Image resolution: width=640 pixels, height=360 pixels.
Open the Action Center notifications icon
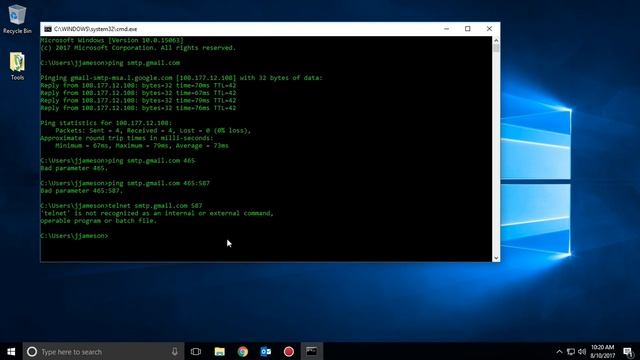[x=629, y=351]
